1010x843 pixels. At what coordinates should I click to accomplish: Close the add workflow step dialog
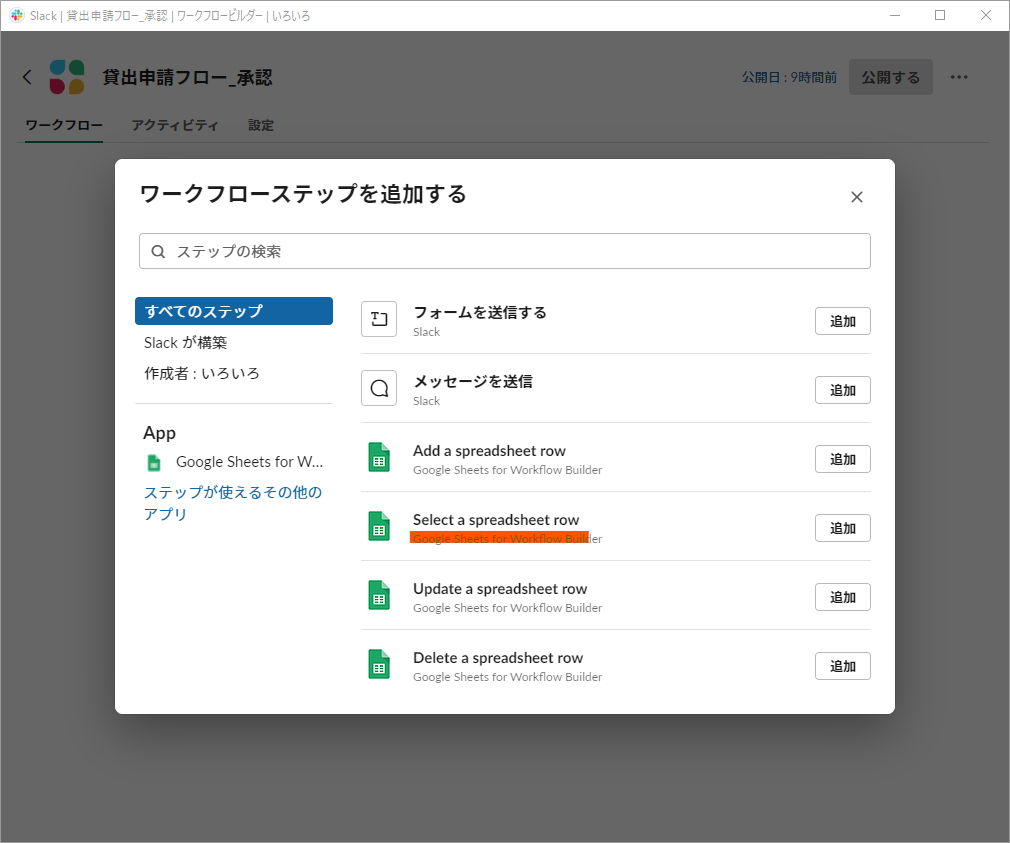[x=856, y=197]
